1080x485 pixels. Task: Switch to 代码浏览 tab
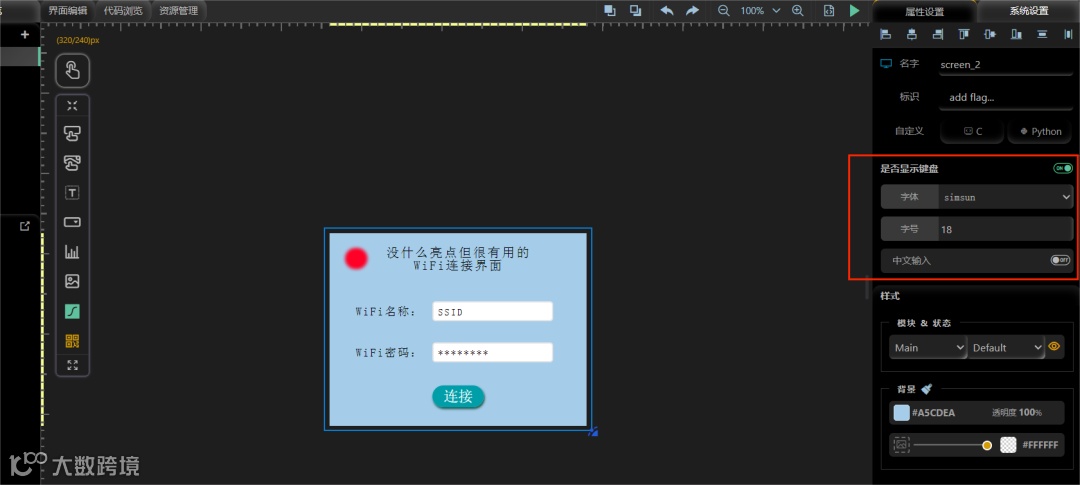(x=123, y=10)
